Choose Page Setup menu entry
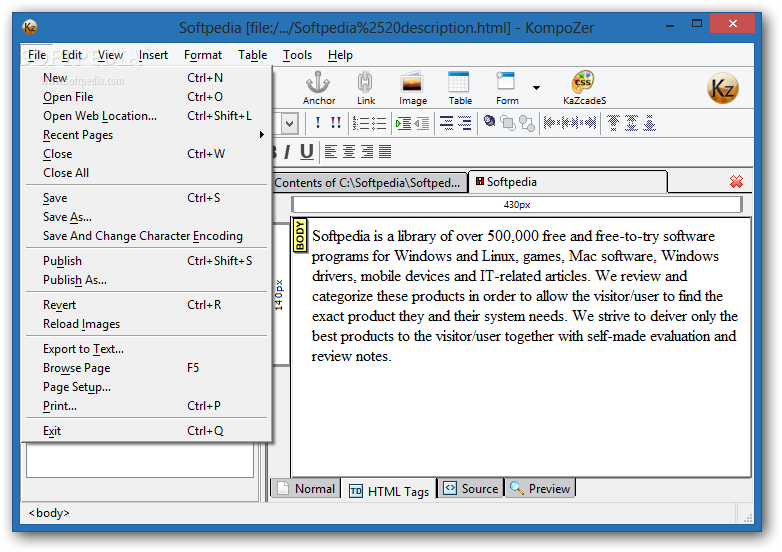The image size is (782, 552). 147,386
